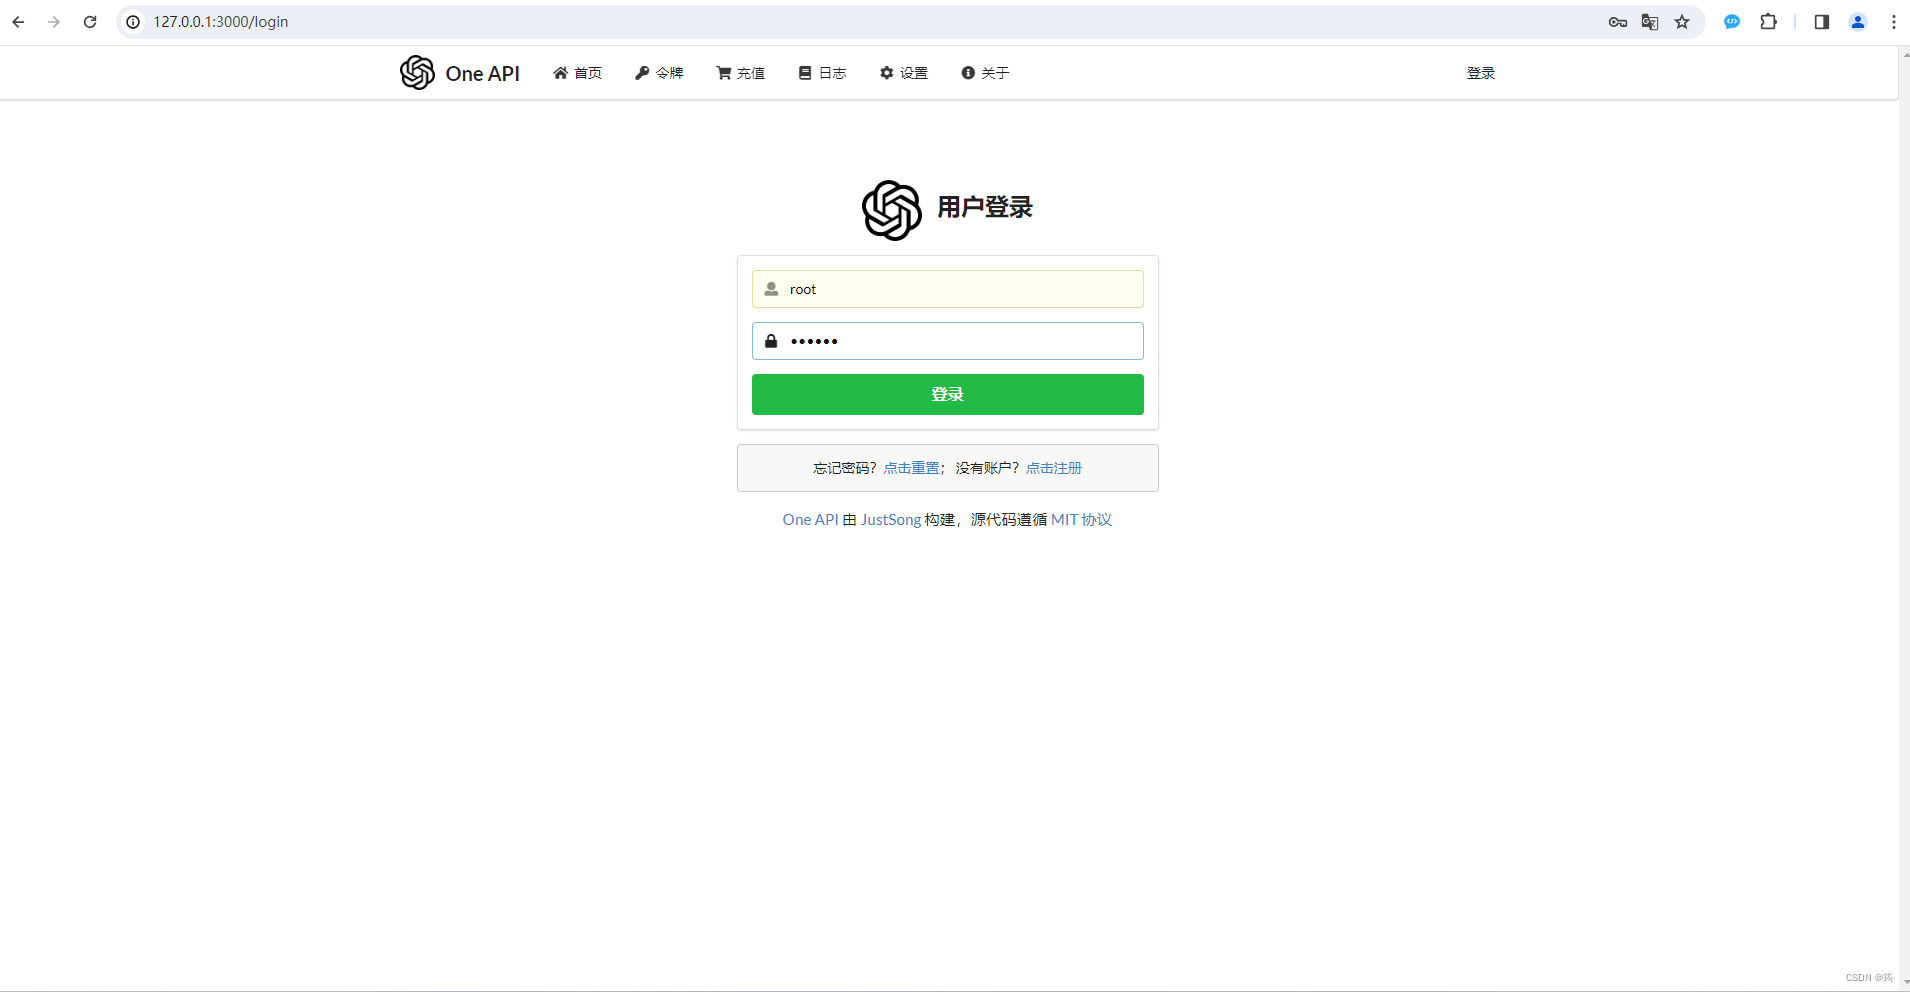The height and width of the screenshot is (992, 1910).
Task: Click the green 登录 submit button
Action: pyautogui.click(x=947, y=394)
